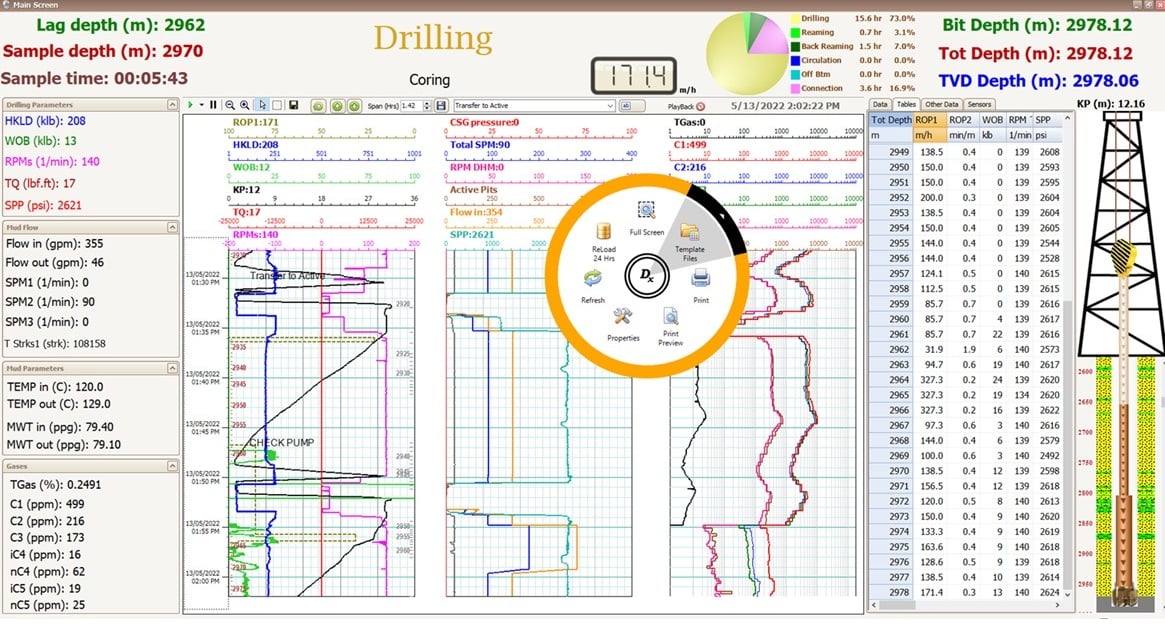Select the ROP1 column header
The height and width of the screenshot is (632, 1165).
[x=929, y=120]
